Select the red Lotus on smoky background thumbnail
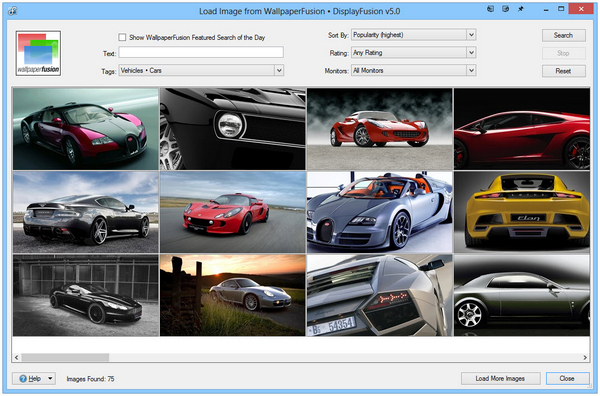The image size is (600, 396). coord(380,129)
